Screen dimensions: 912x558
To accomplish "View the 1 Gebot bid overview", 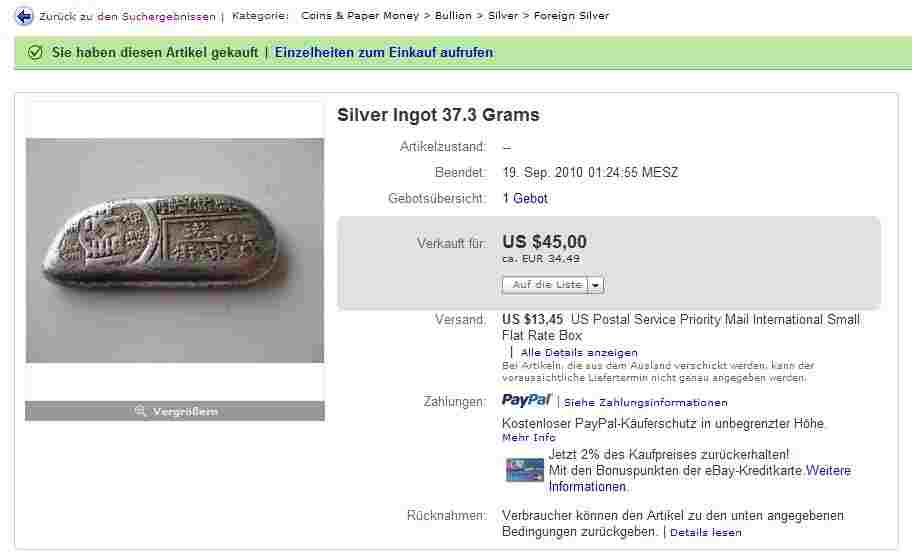I will pyautogui.click(x=525, y=198).
